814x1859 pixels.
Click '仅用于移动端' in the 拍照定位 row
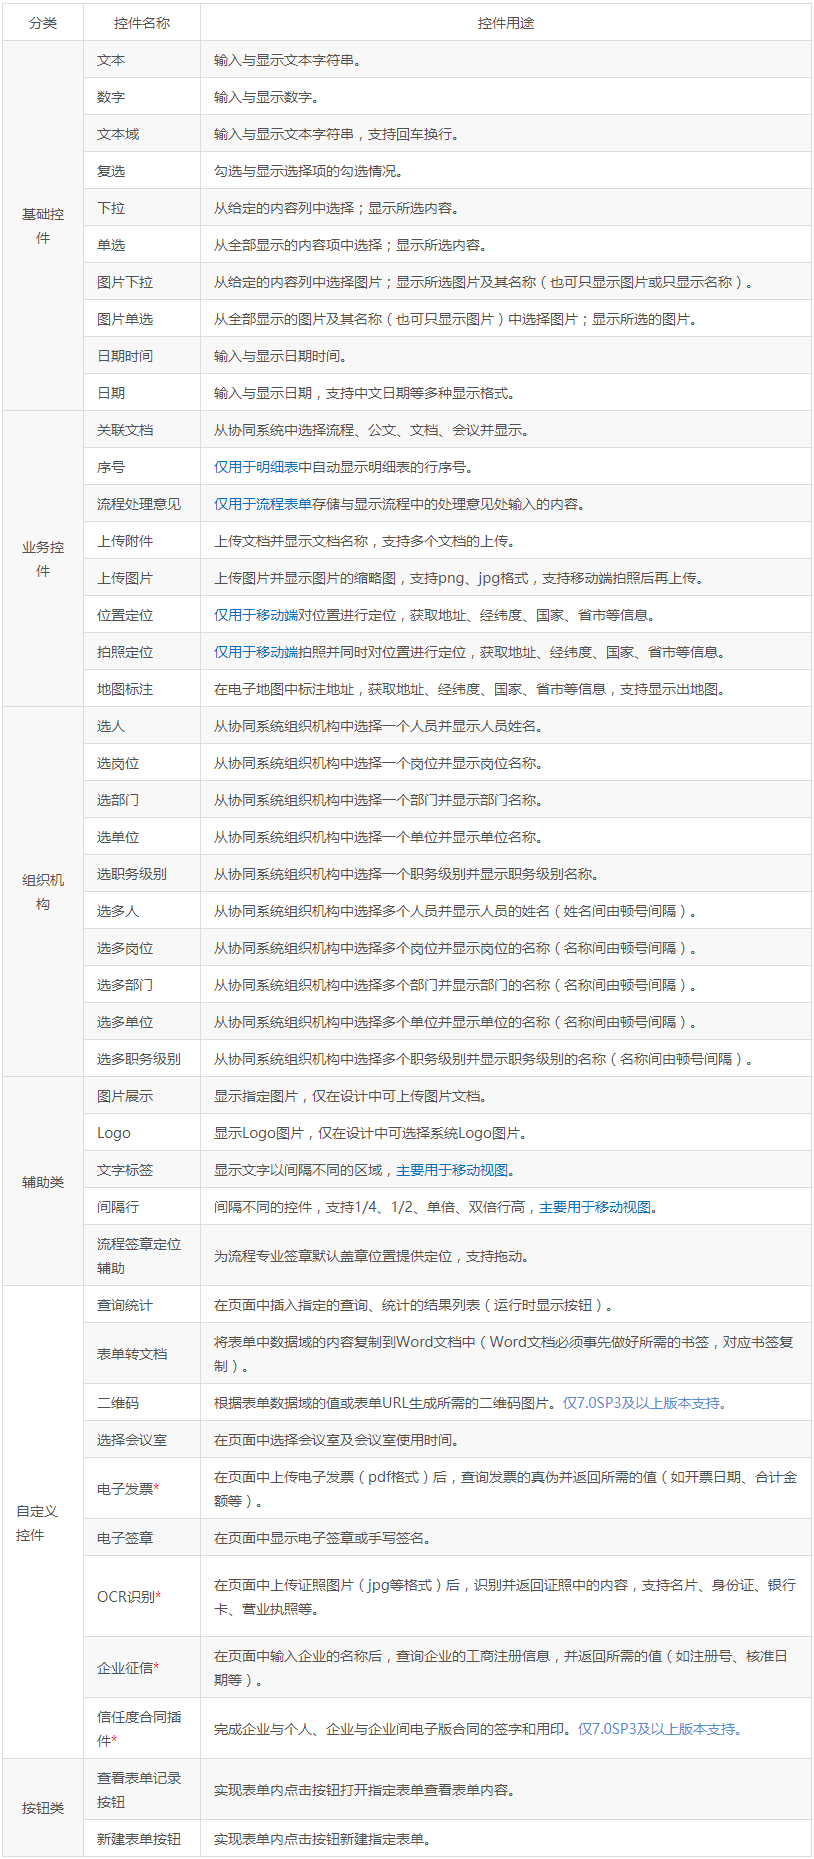(256, 652)
